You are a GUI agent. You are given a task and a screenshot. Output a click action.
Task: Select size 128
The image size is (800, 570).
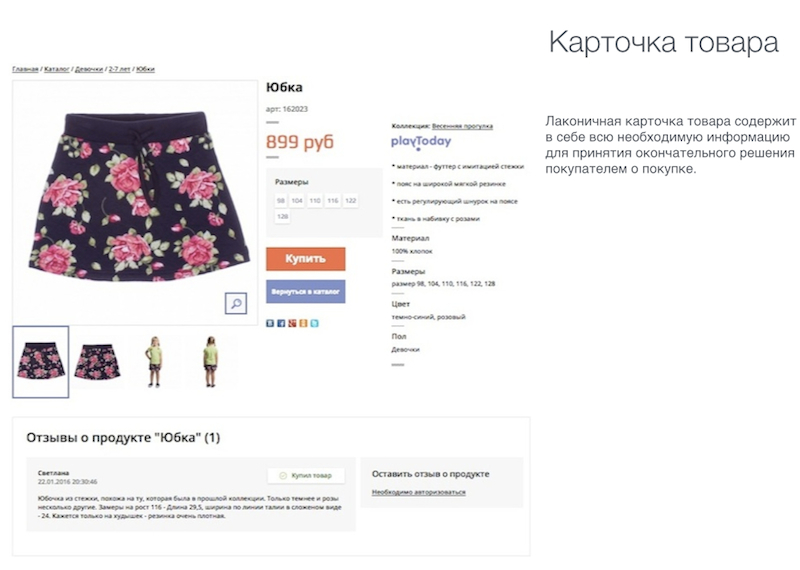(x=283, y=216)
